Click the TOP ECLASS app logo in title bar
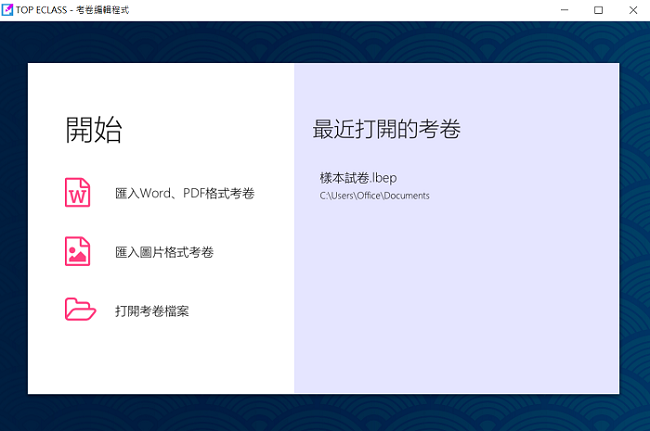The width and height of the screenshot is (650, 431). point(8,9)
